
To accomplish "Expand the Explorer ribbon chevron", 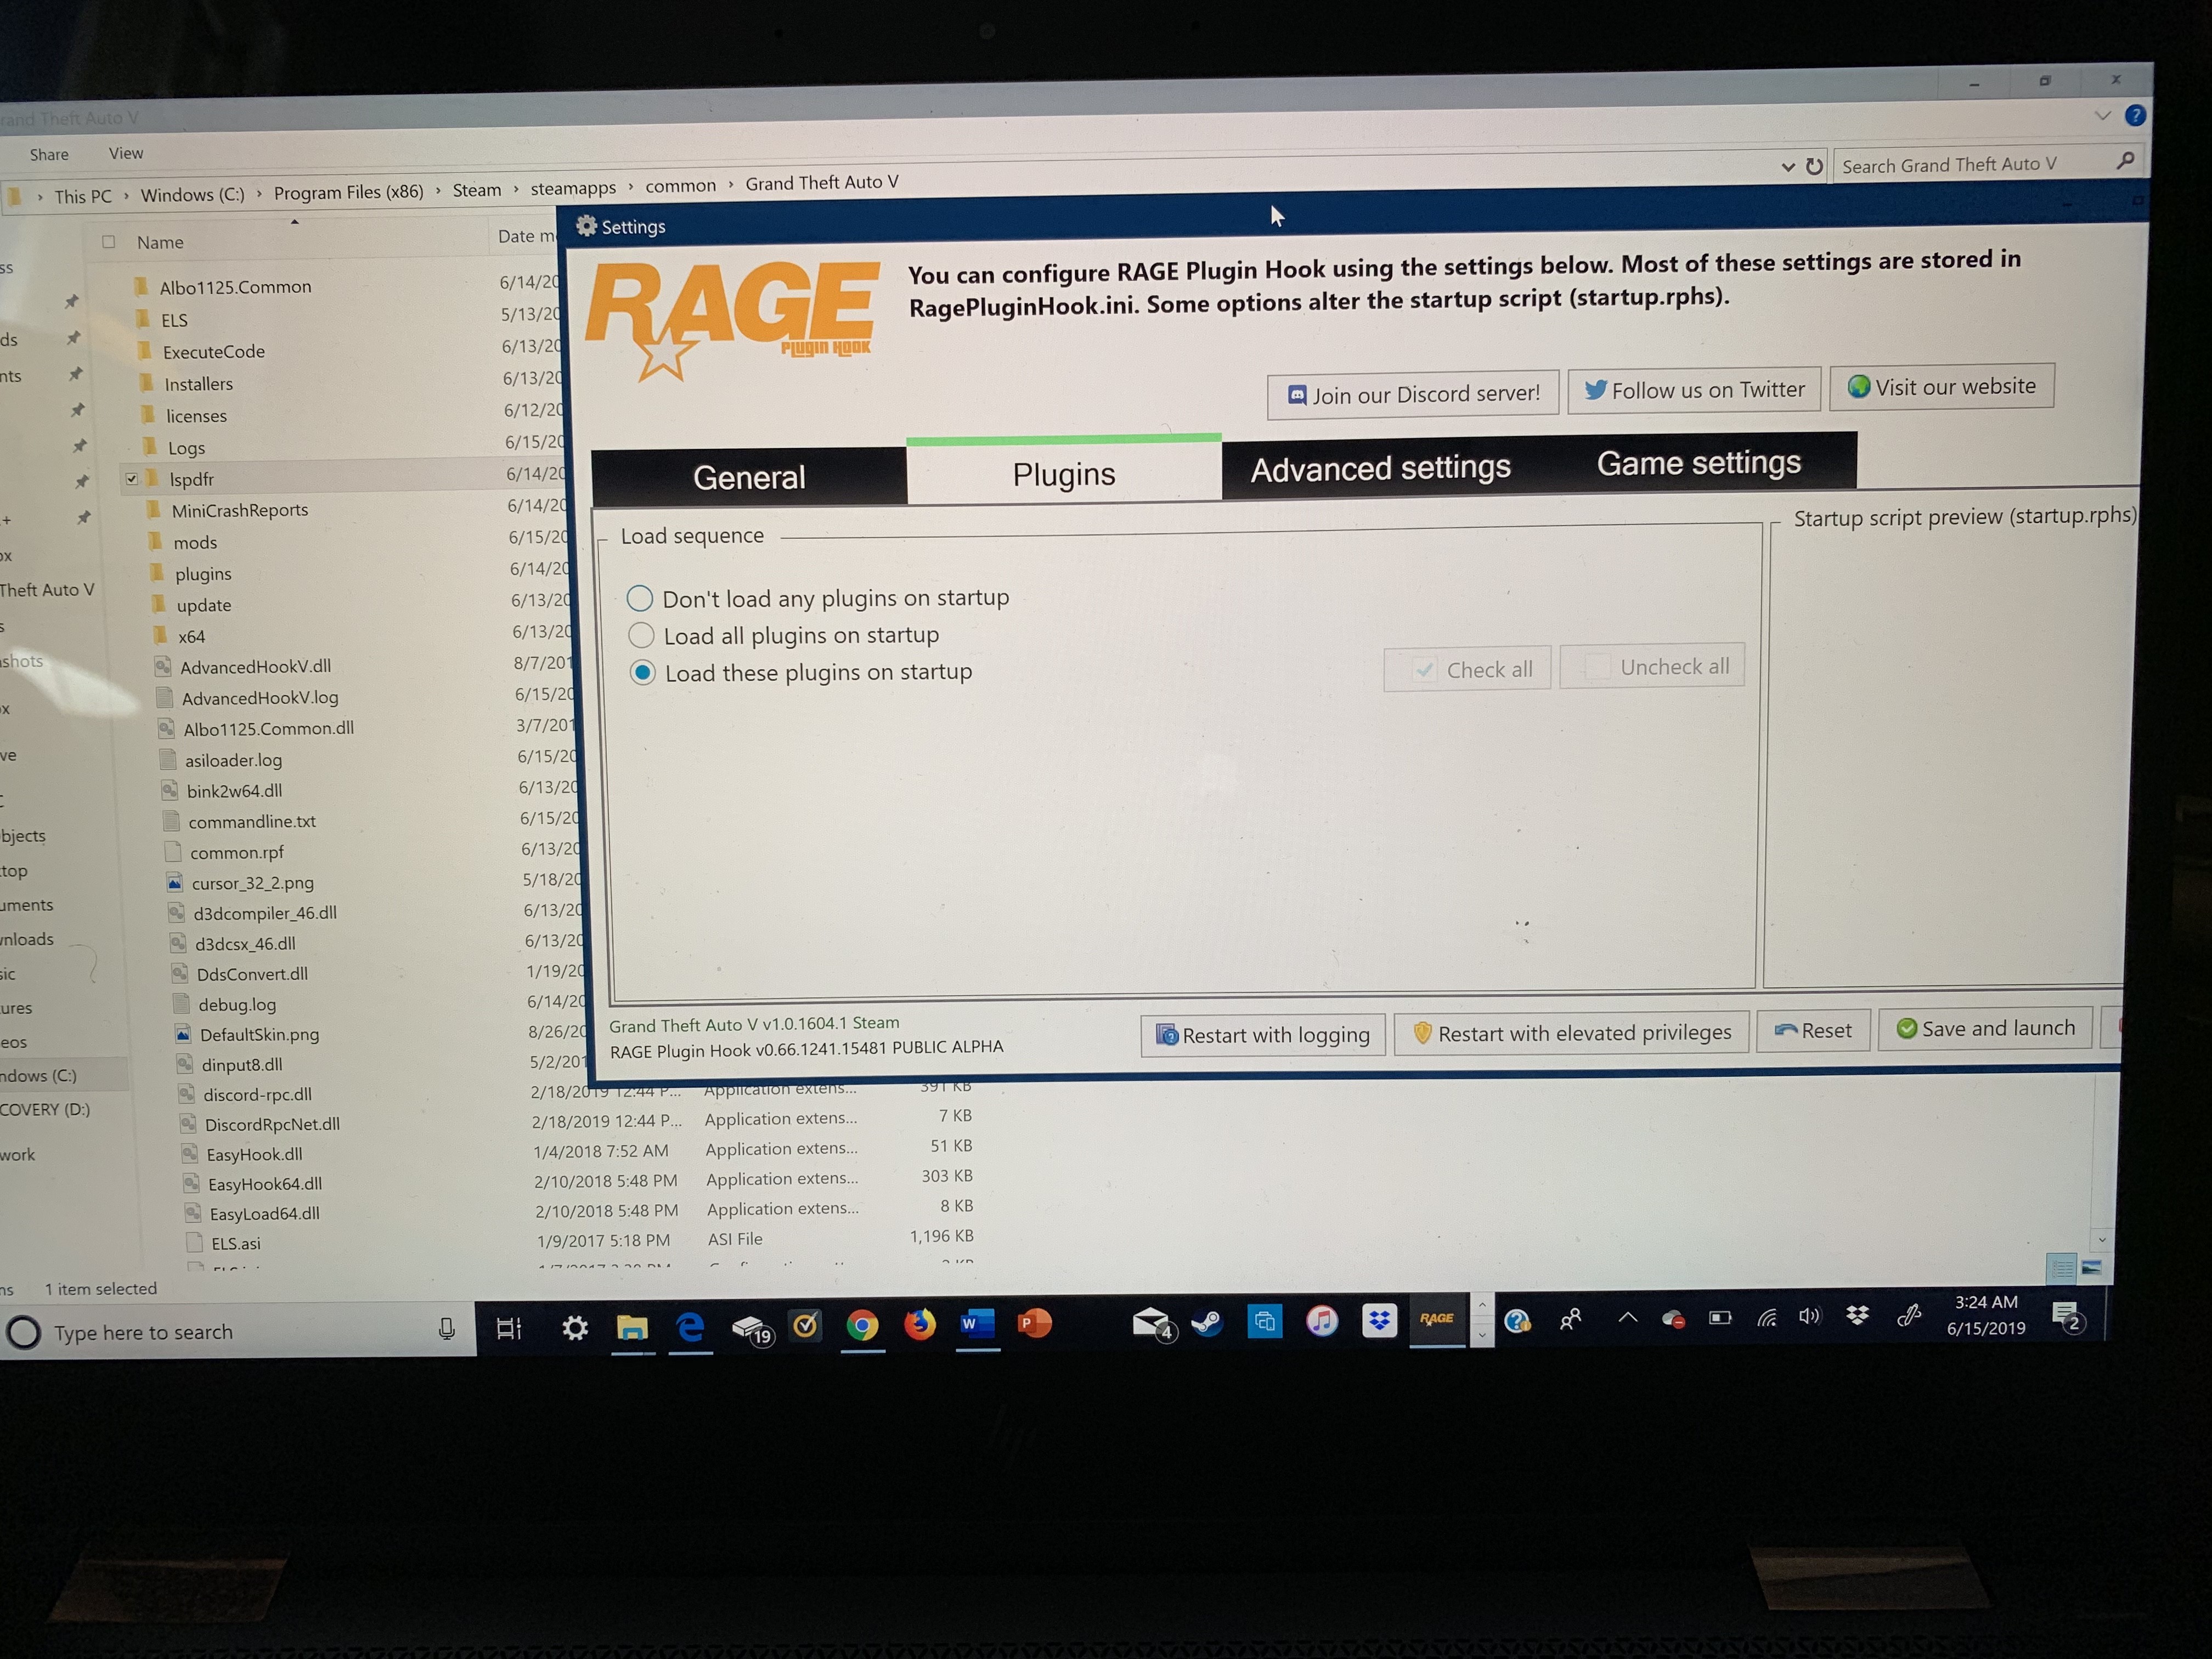I will (2102, 116).
